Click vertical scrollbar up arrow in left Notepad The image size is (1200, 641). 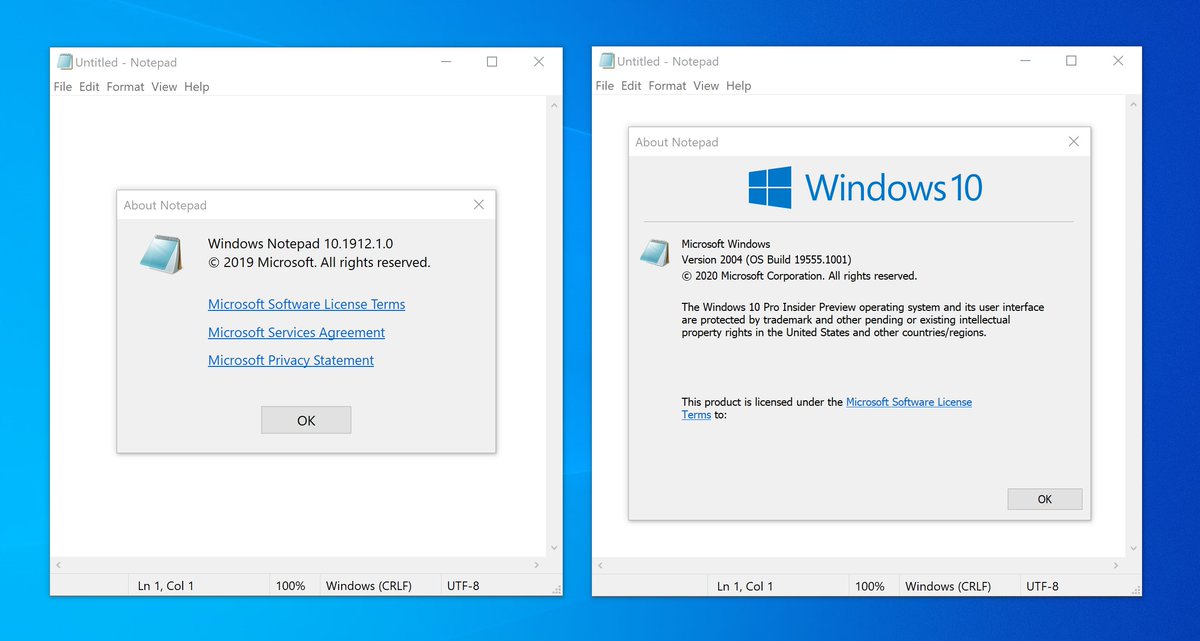(554, 104)
